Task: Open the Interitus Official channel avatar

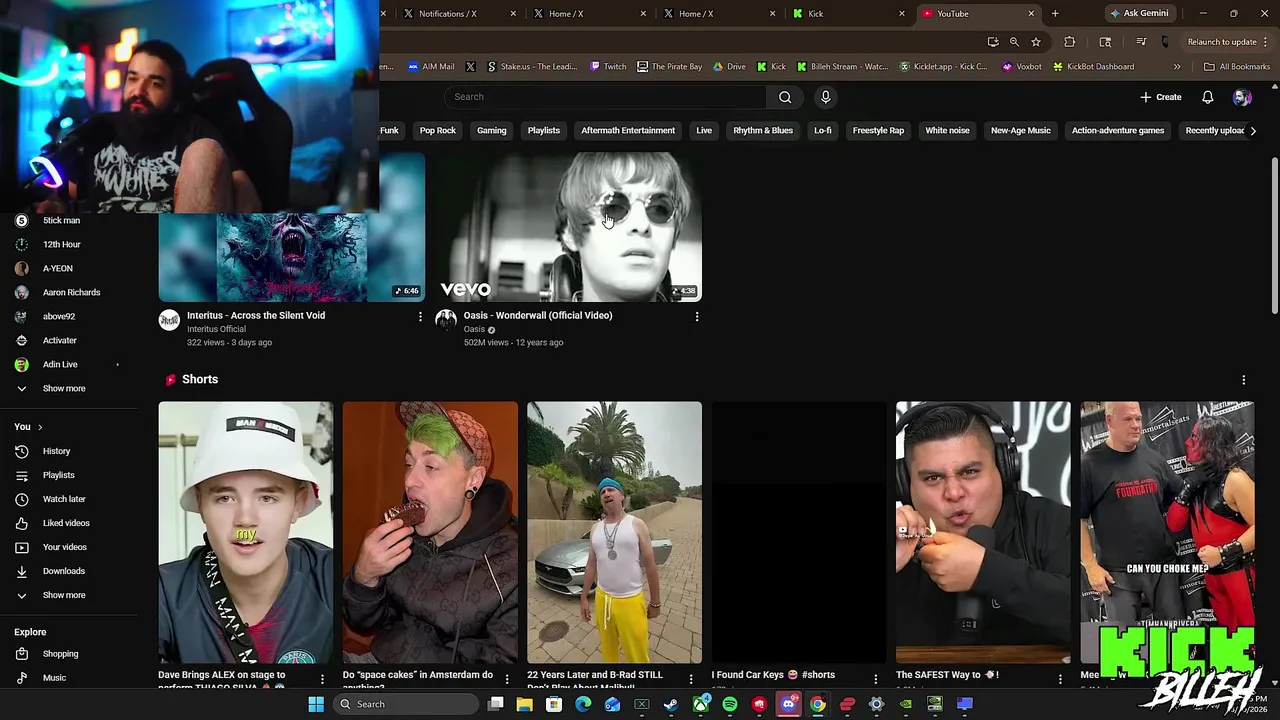Action: pos(170,320)
